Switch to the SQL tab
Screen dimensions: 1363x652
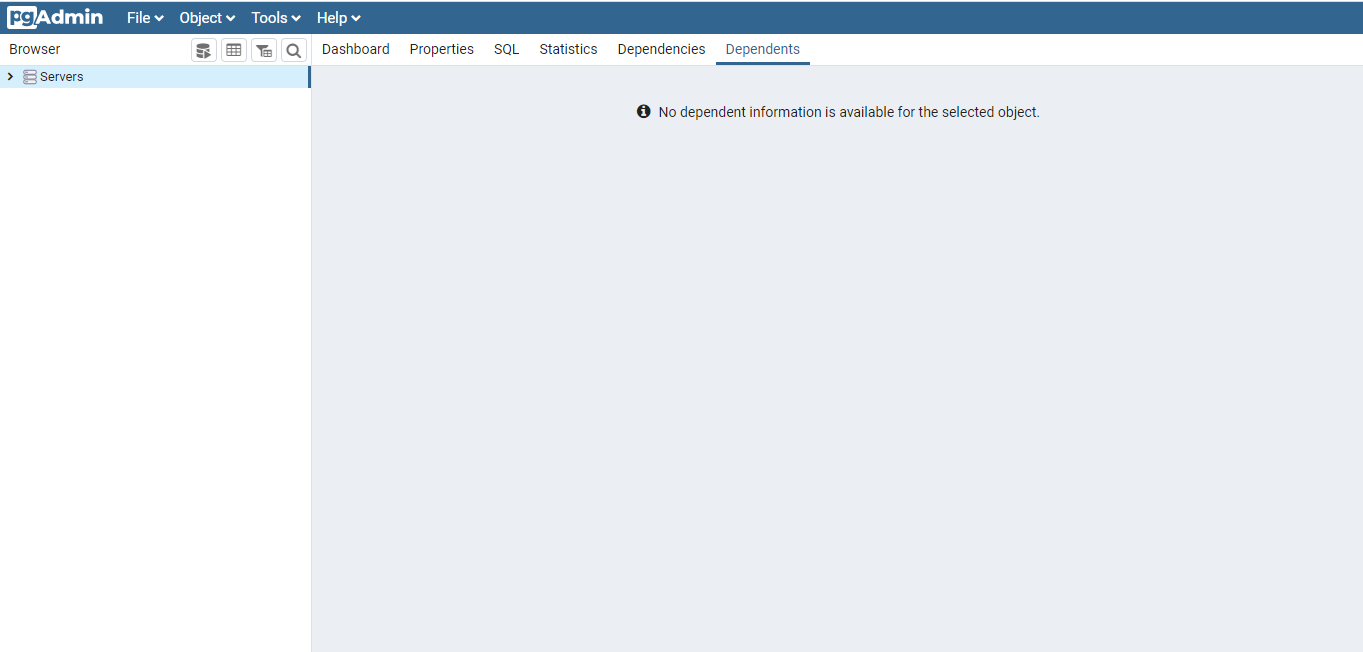(507, 49)
